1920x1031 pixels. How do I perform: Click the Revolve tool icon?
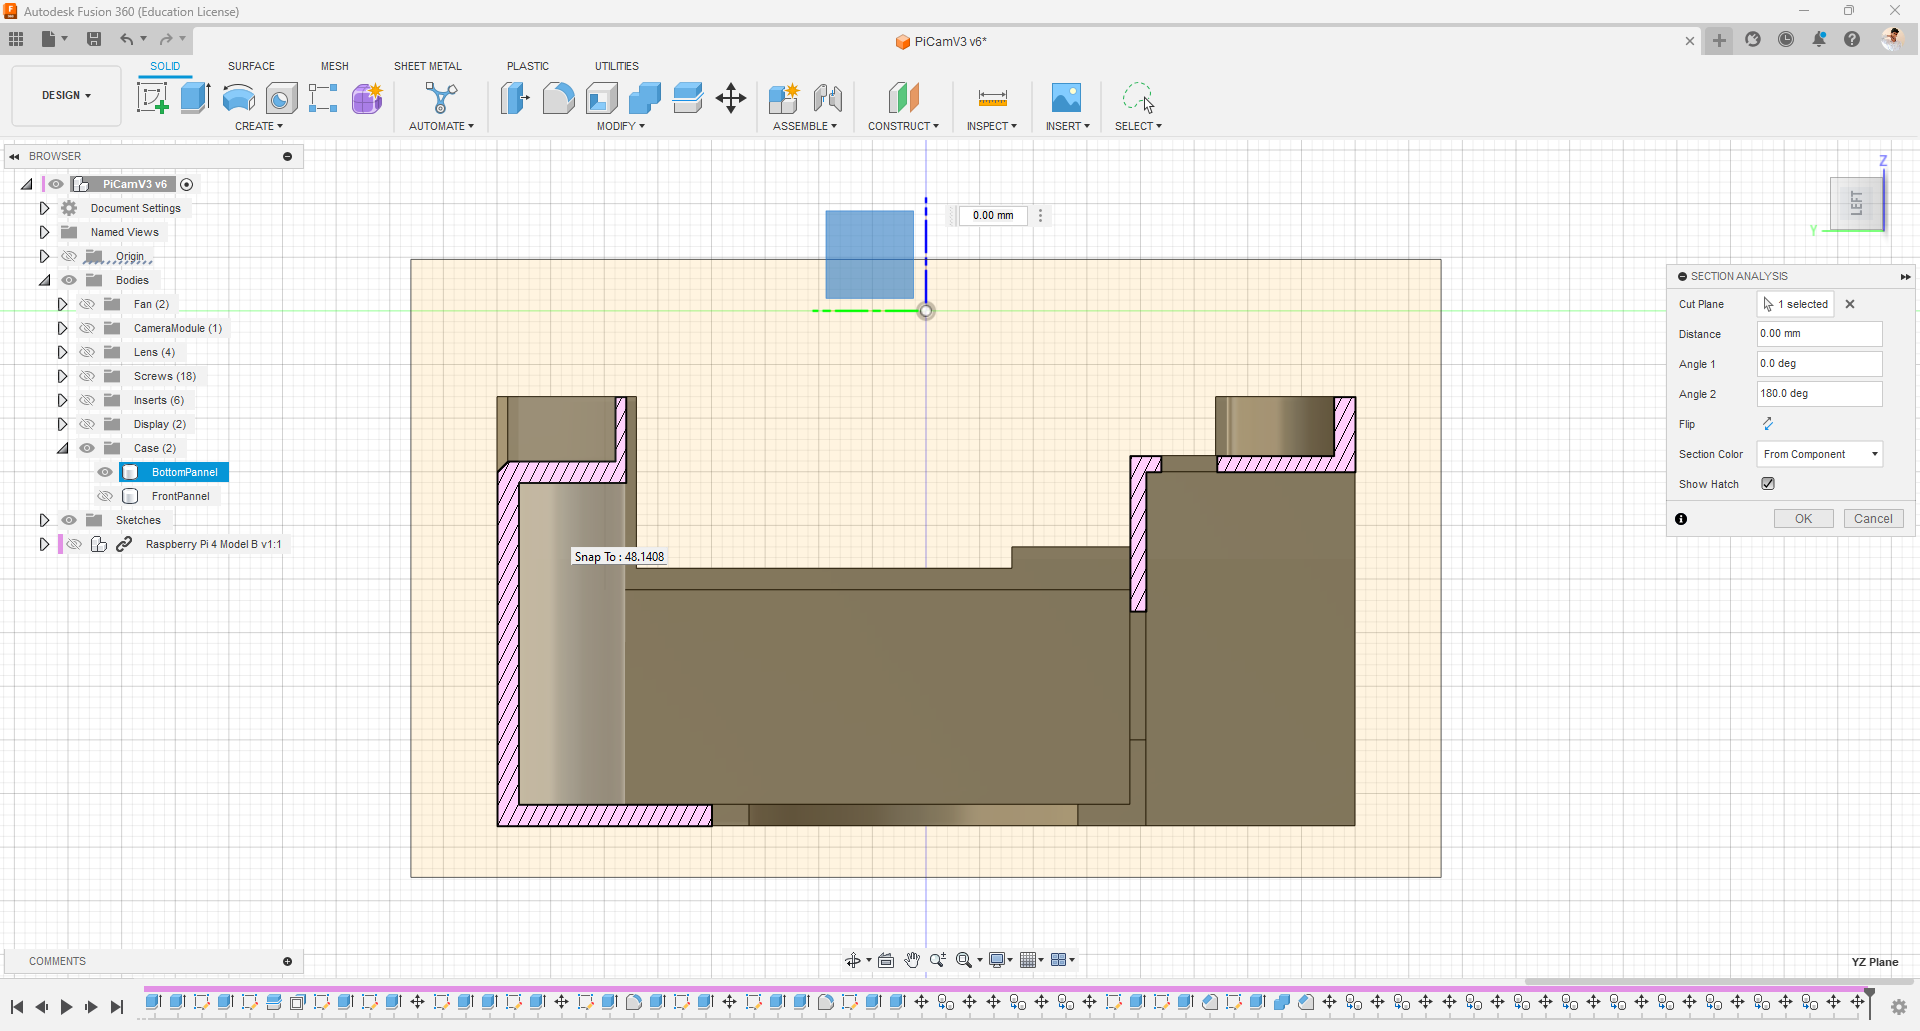[238, 98]
